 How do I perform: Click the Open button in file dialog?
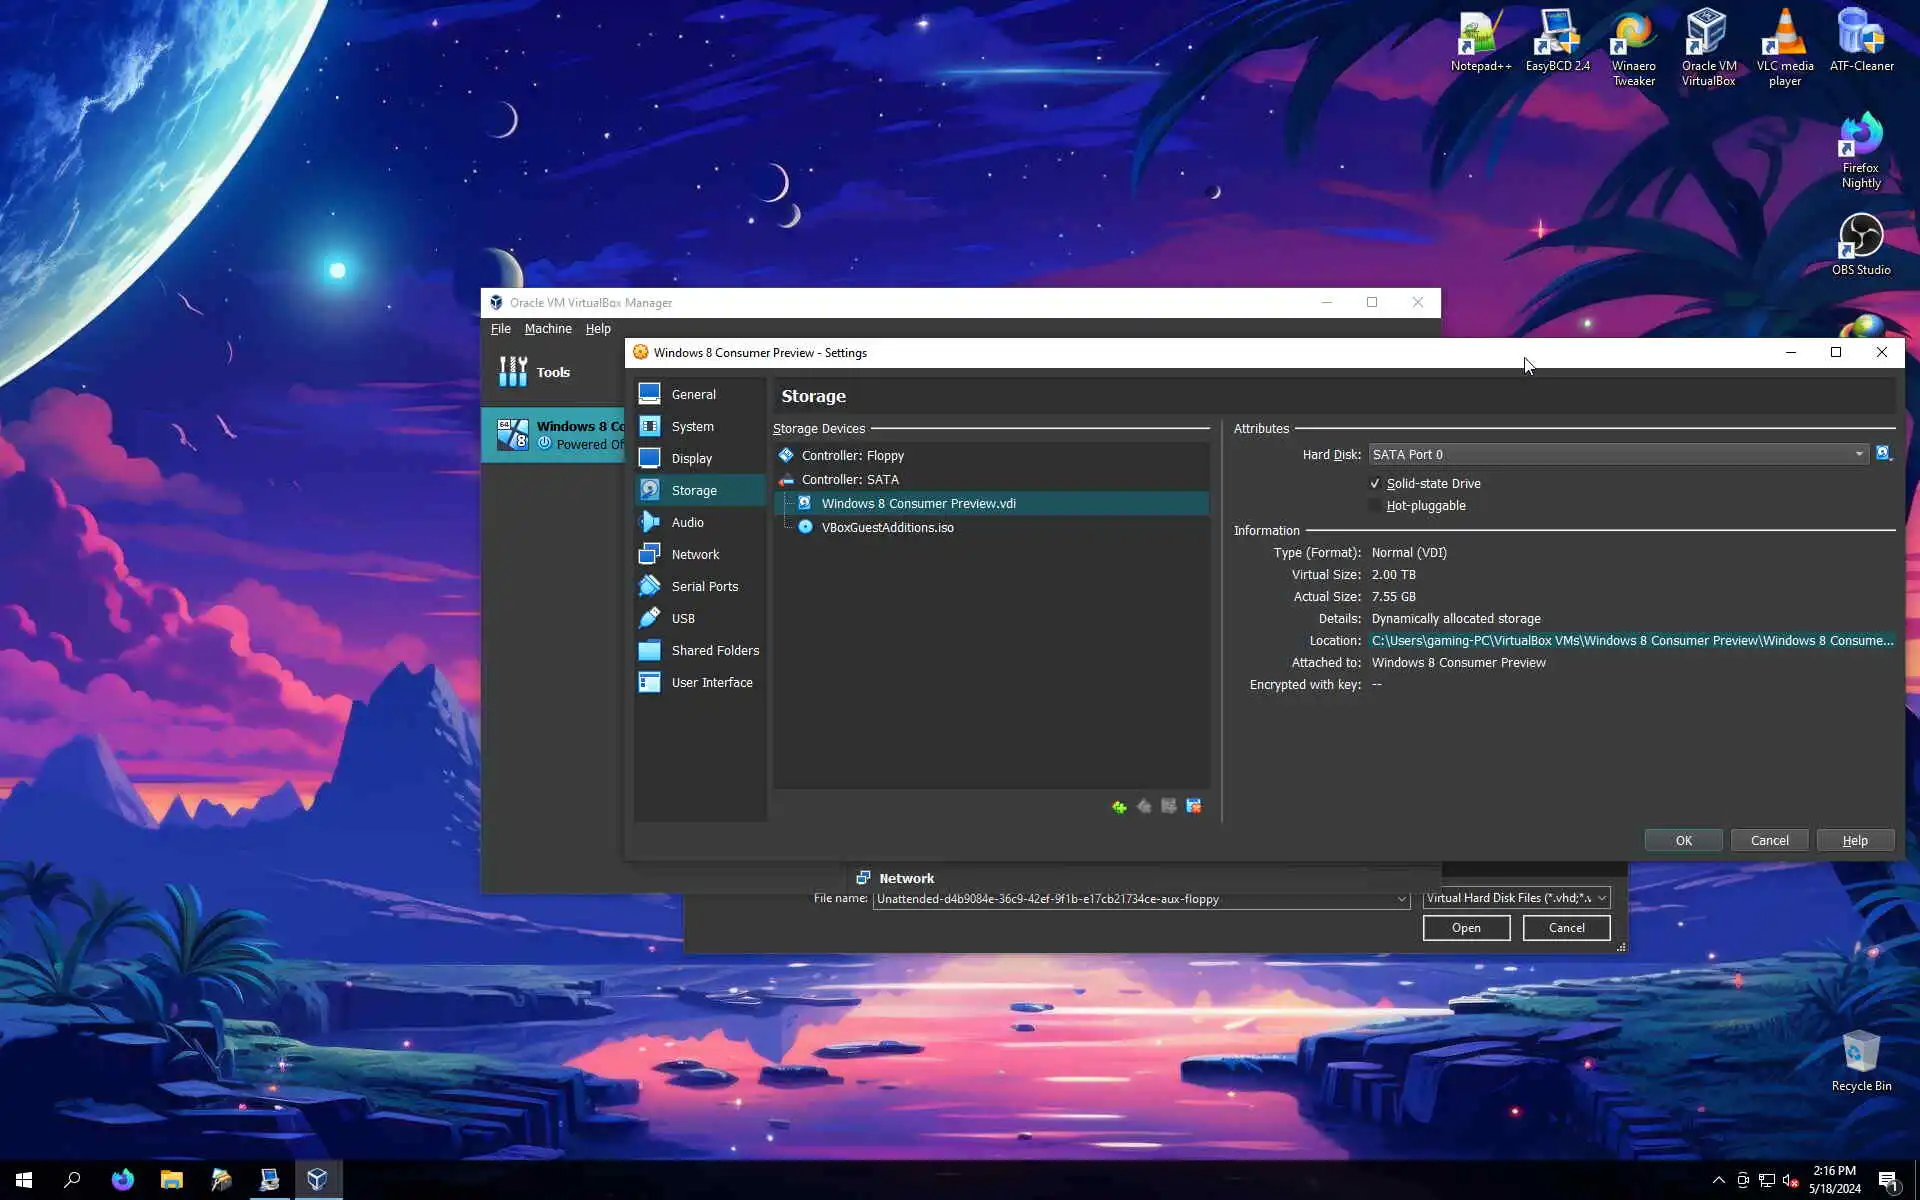[x=1465, y=928]
